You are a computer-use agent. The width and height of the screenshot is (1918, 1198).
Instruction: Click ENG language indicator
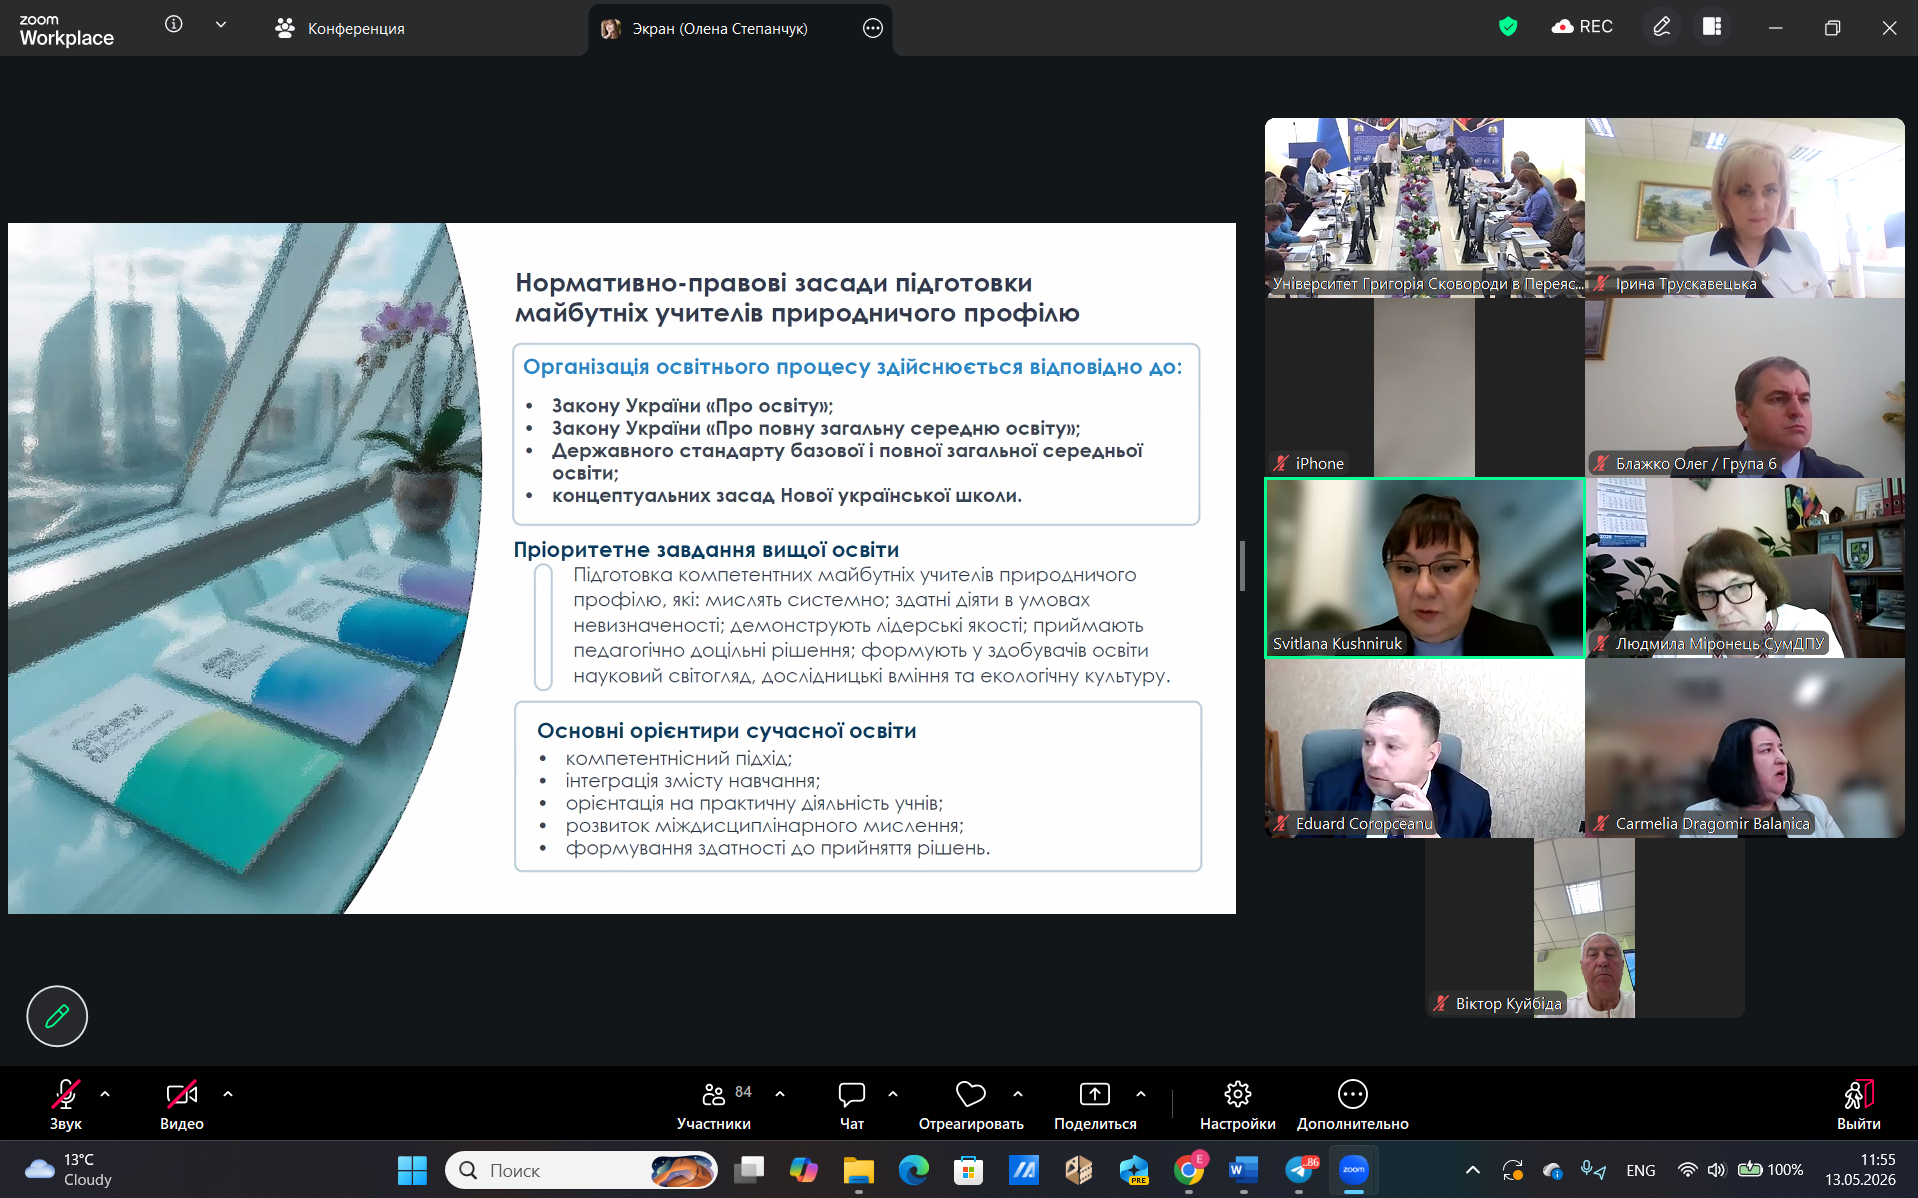tap(1641, 1170)
